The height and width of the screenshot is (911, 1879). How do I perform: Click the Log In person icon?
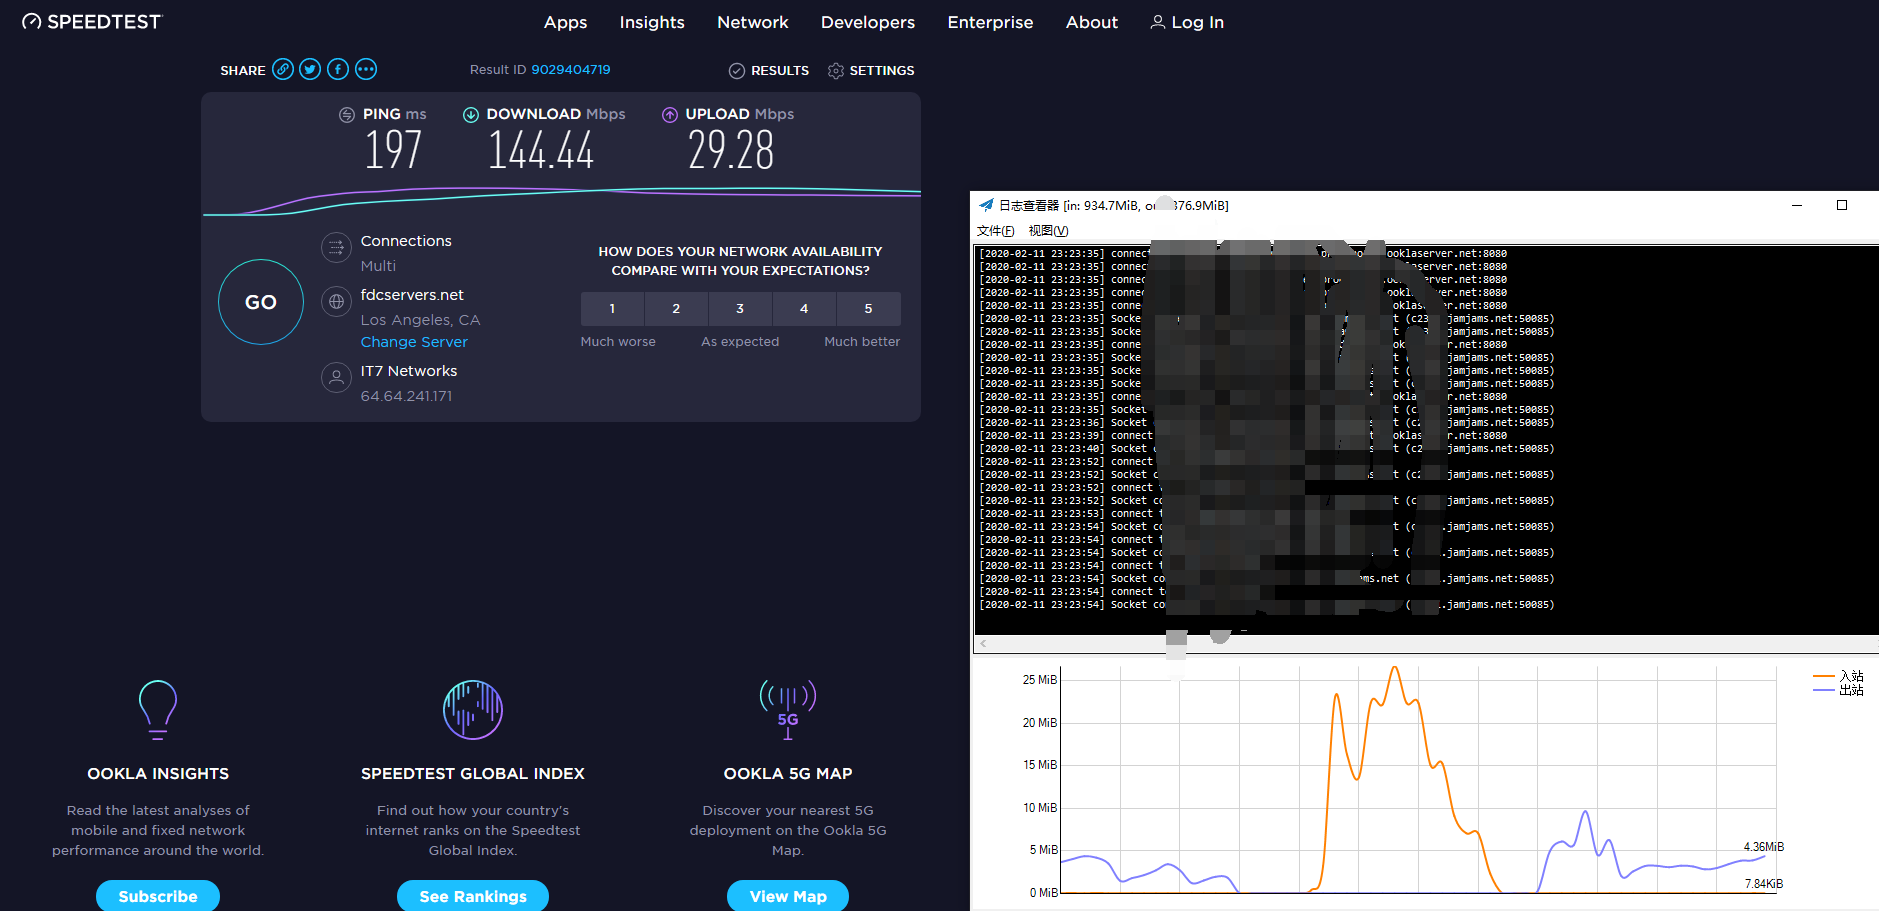1157,22
